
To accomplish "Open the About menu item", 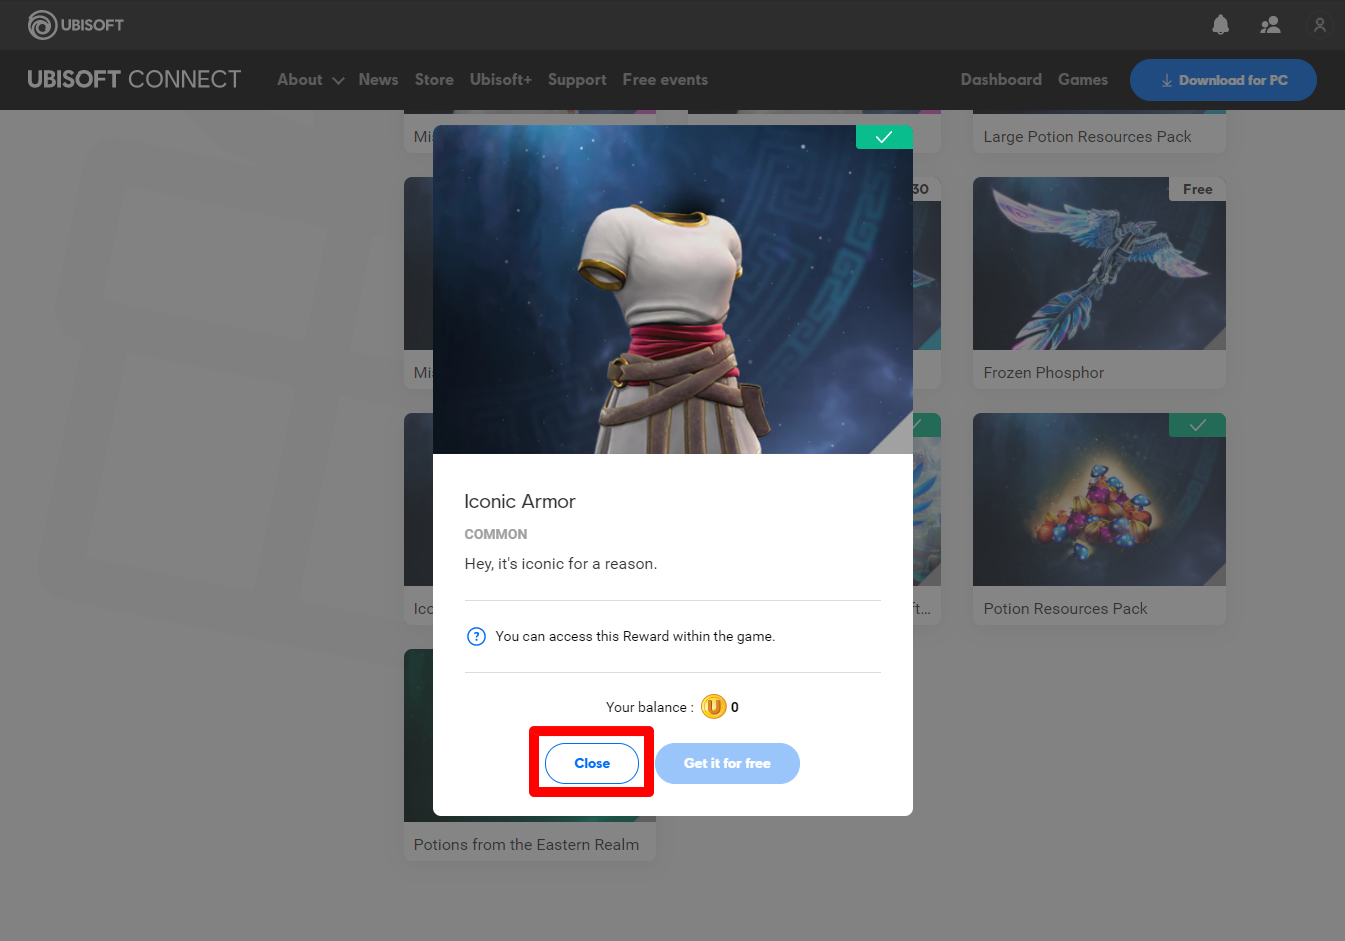I will click(300, 80).
